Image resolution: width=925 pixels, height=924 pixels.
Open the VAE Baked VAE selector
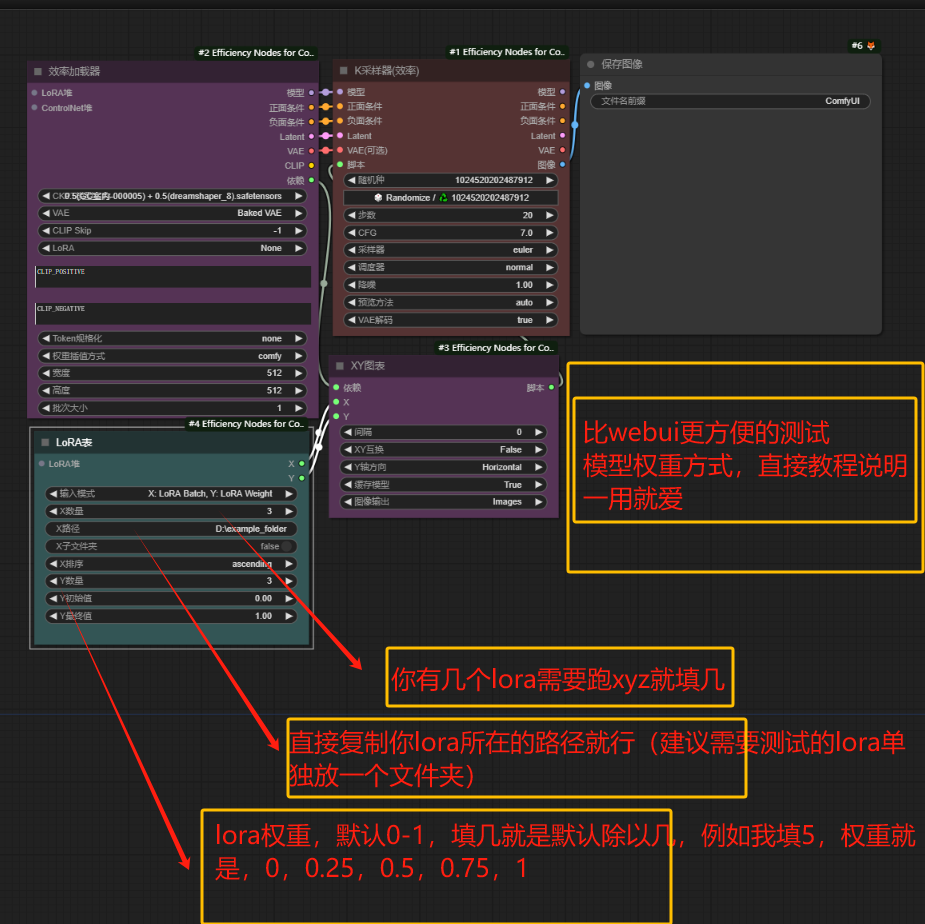[172, 213]
